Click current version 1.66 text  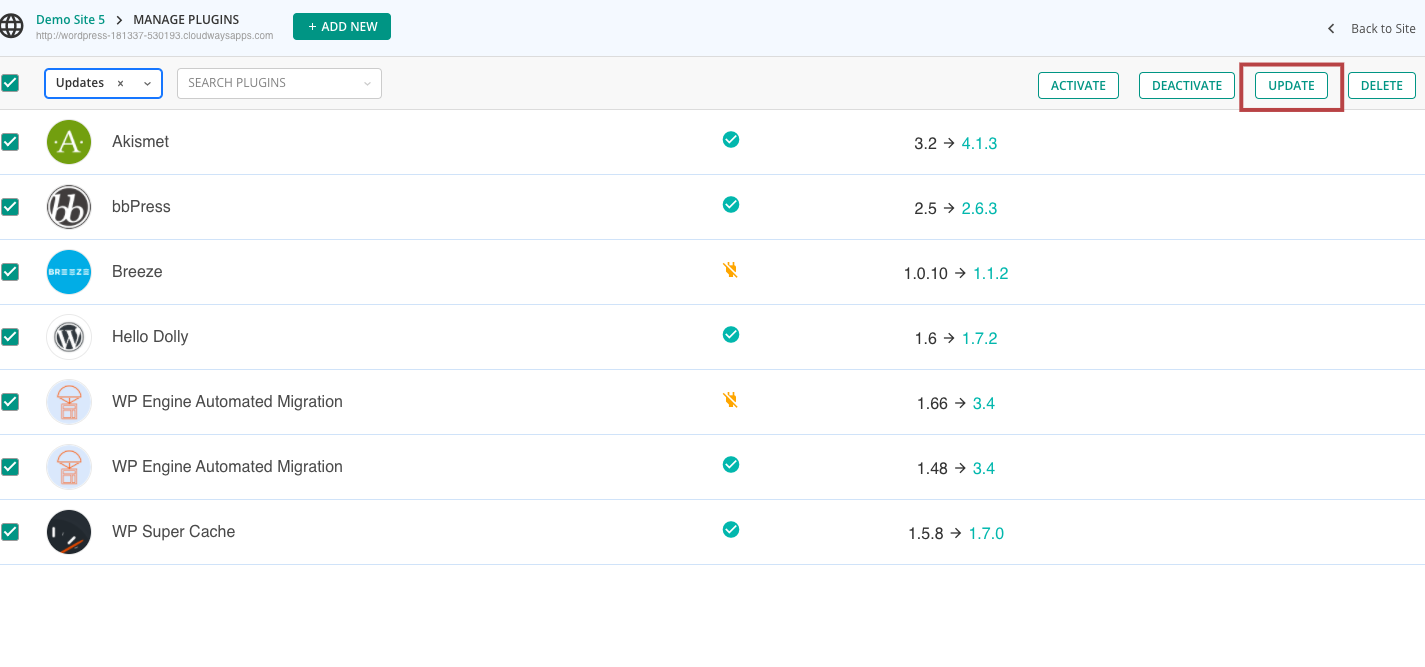pyautogui.click(x=932, y=404)
